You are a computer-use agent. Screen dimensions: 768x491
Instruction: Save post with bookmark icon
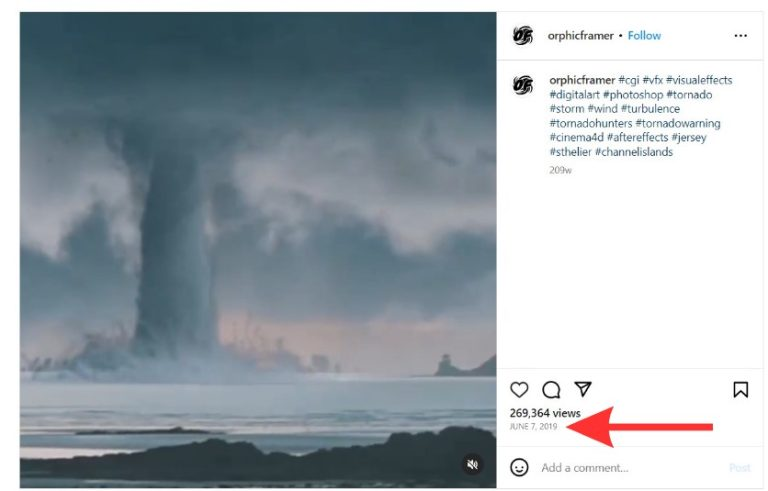click(x=740, y=390)
